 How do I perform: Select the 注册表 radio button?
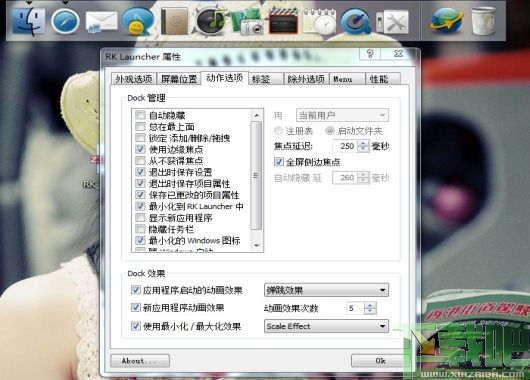[x=279, y=130]
